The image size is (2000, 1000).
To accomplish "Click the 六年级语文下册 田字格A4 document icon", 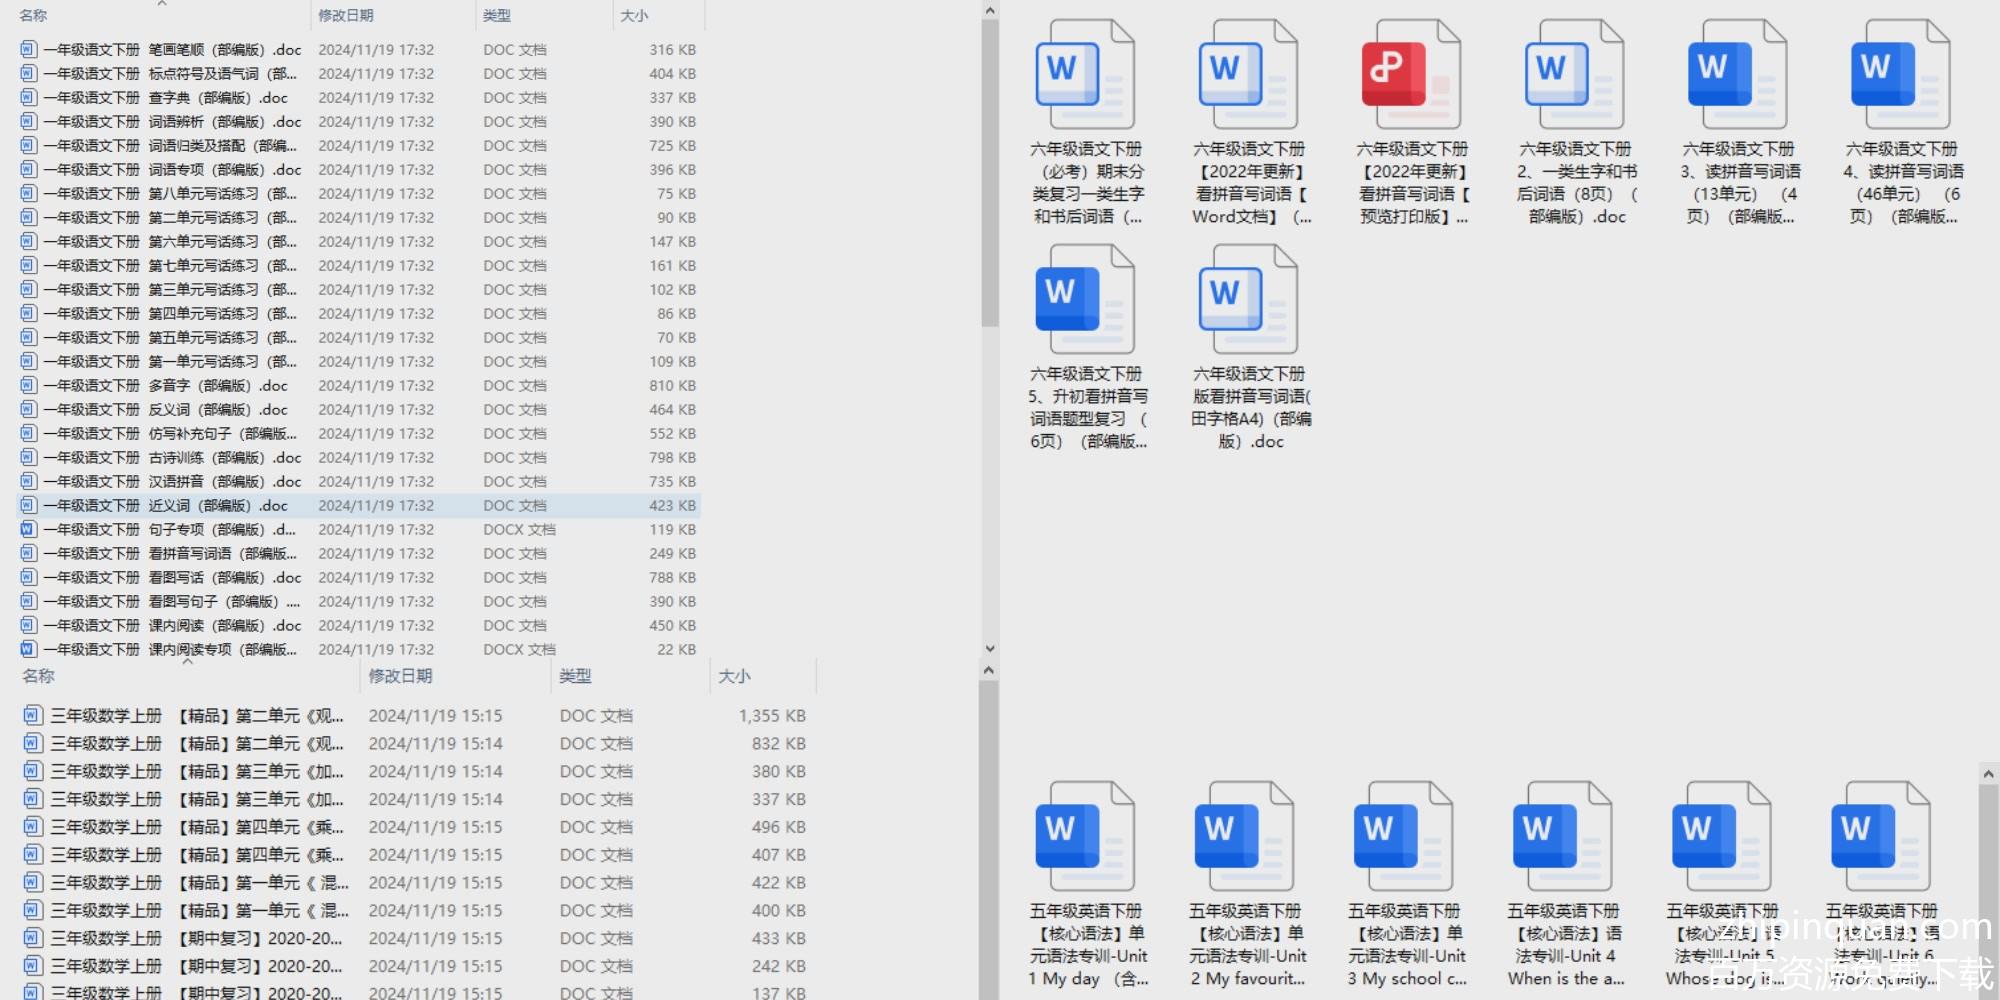I will point(1248,297).
